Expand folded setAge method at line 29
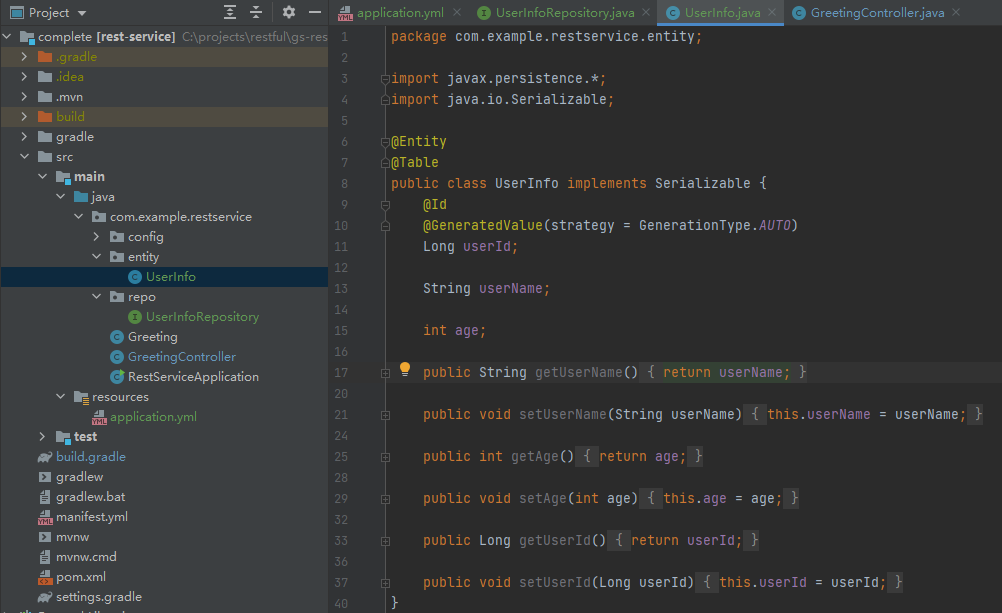 (385, 500)
